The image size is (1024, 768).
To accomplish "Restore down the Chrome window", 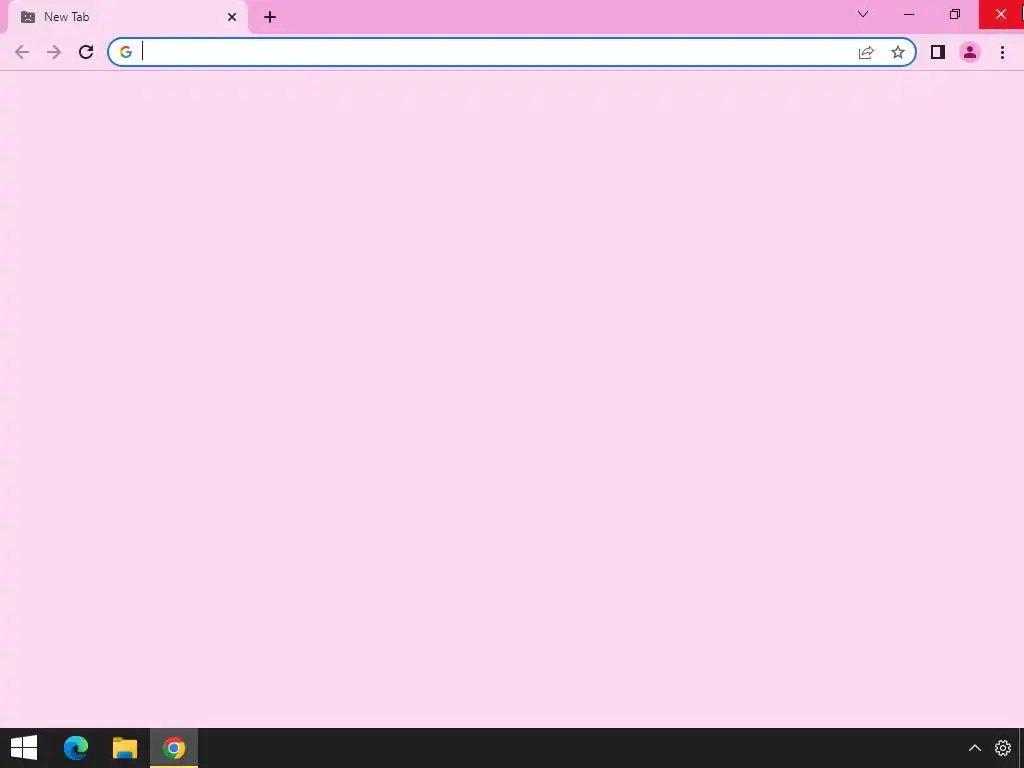I will tap(955, 14).
